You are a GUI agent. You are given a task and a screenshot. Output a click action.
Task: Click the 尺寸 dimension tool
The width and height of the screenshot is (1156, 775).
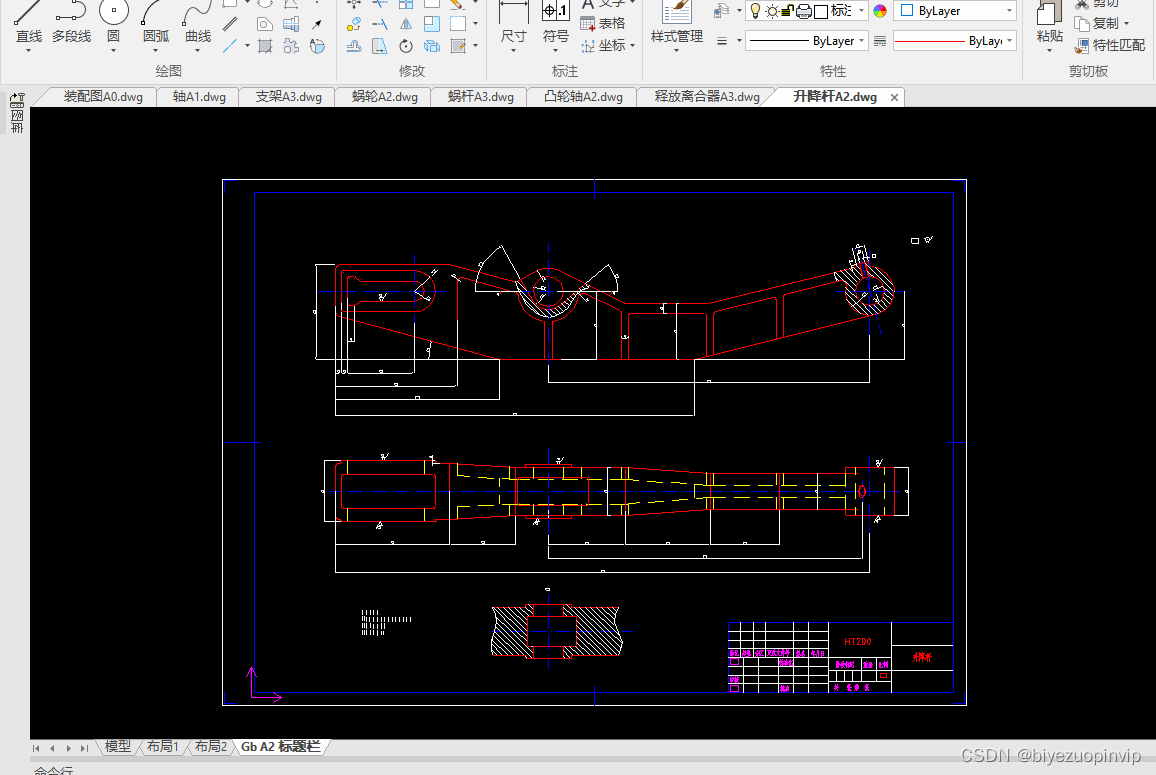pos(513,24)
